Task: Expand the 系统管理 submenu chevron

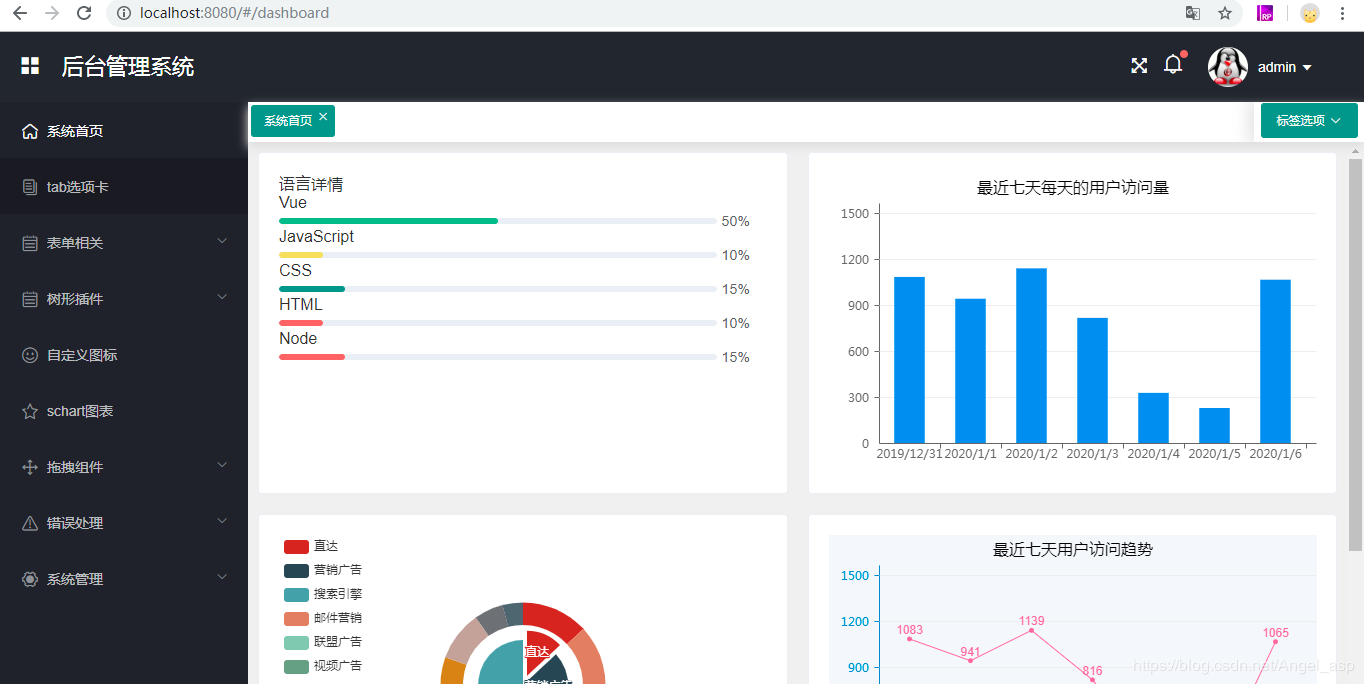Action: pyautogui.click(x=222, y=577)
